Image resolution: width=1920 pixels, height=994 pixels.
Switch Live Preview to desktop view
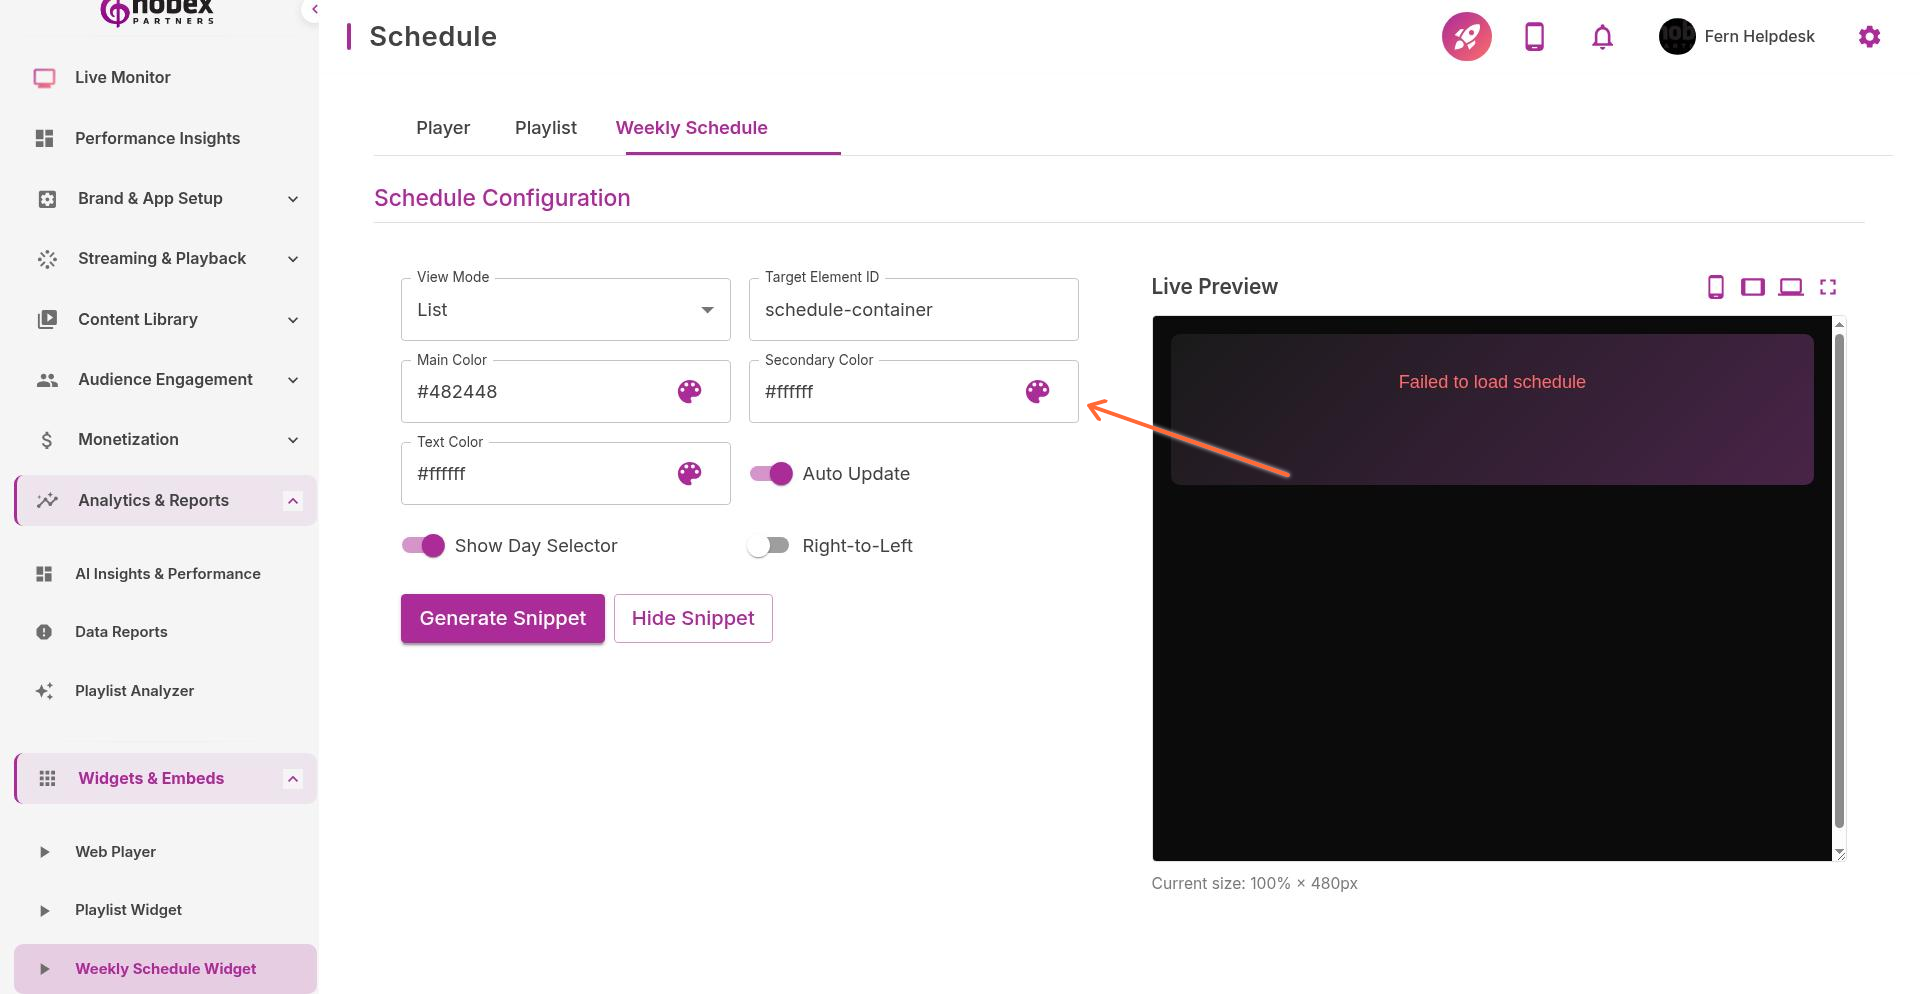tap(1791, 287)
